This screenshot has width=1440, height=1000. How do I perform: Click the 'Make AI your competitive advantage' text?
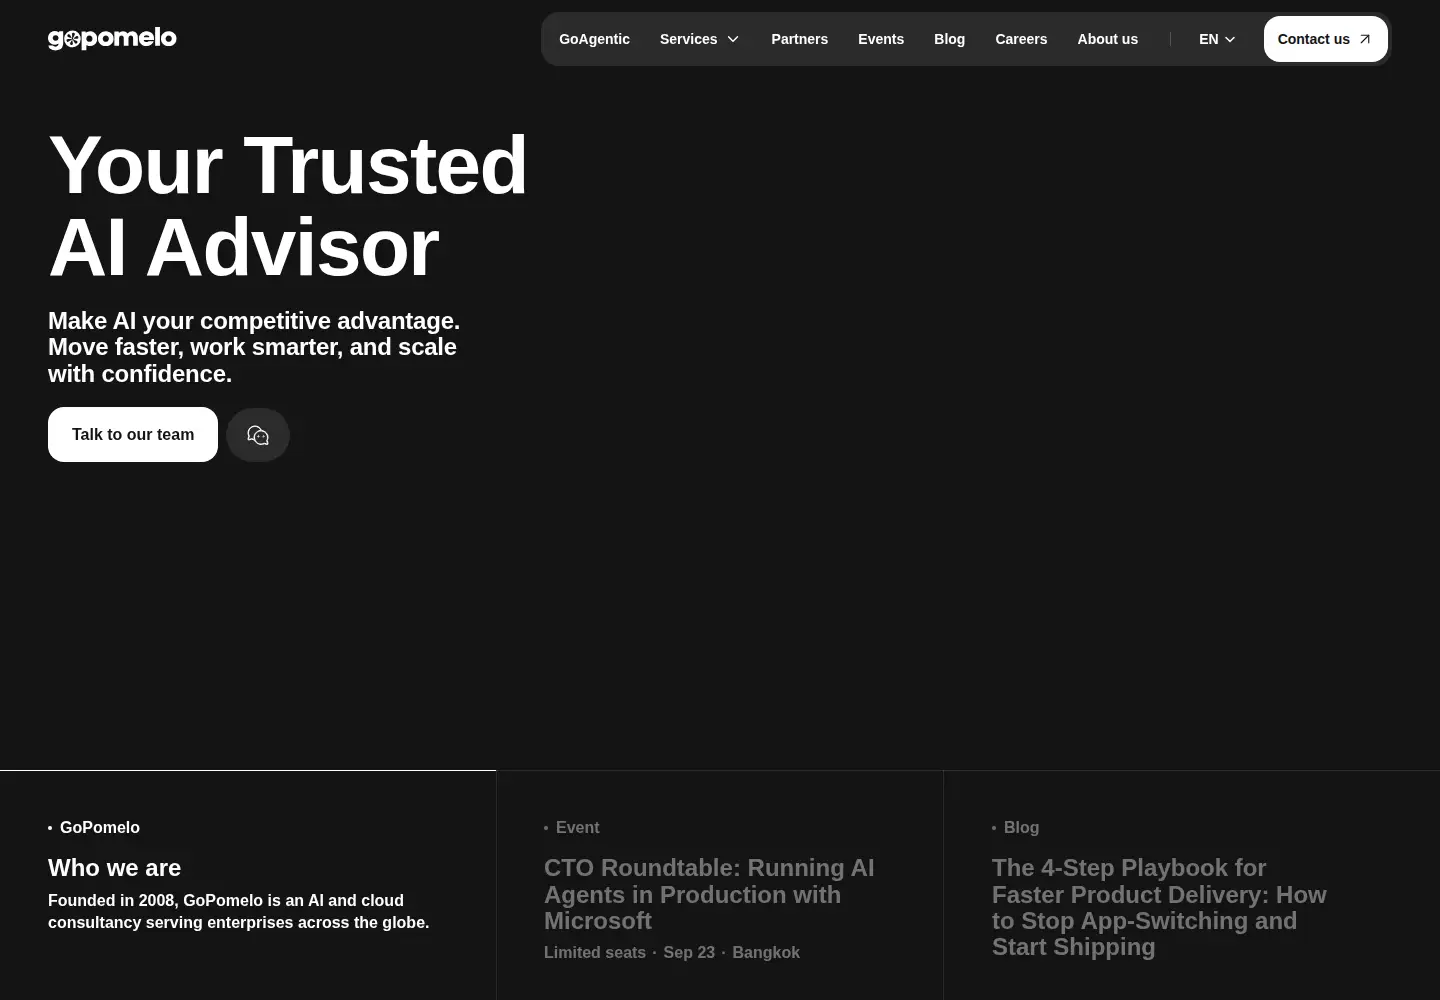point(254,347)
